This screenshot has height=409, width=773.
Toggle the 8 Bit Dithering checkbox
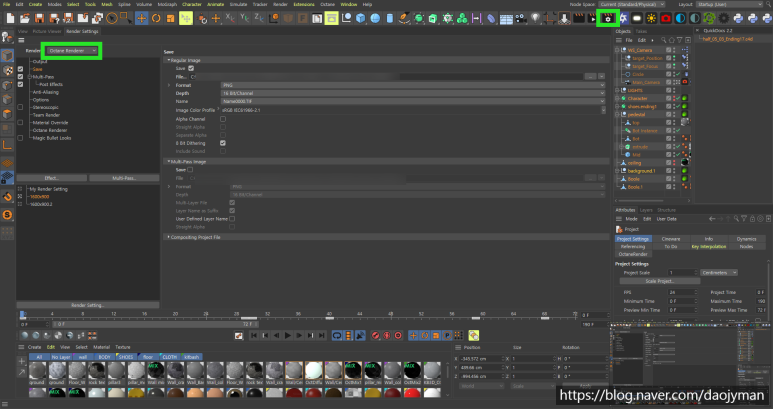tap(223, 143)
